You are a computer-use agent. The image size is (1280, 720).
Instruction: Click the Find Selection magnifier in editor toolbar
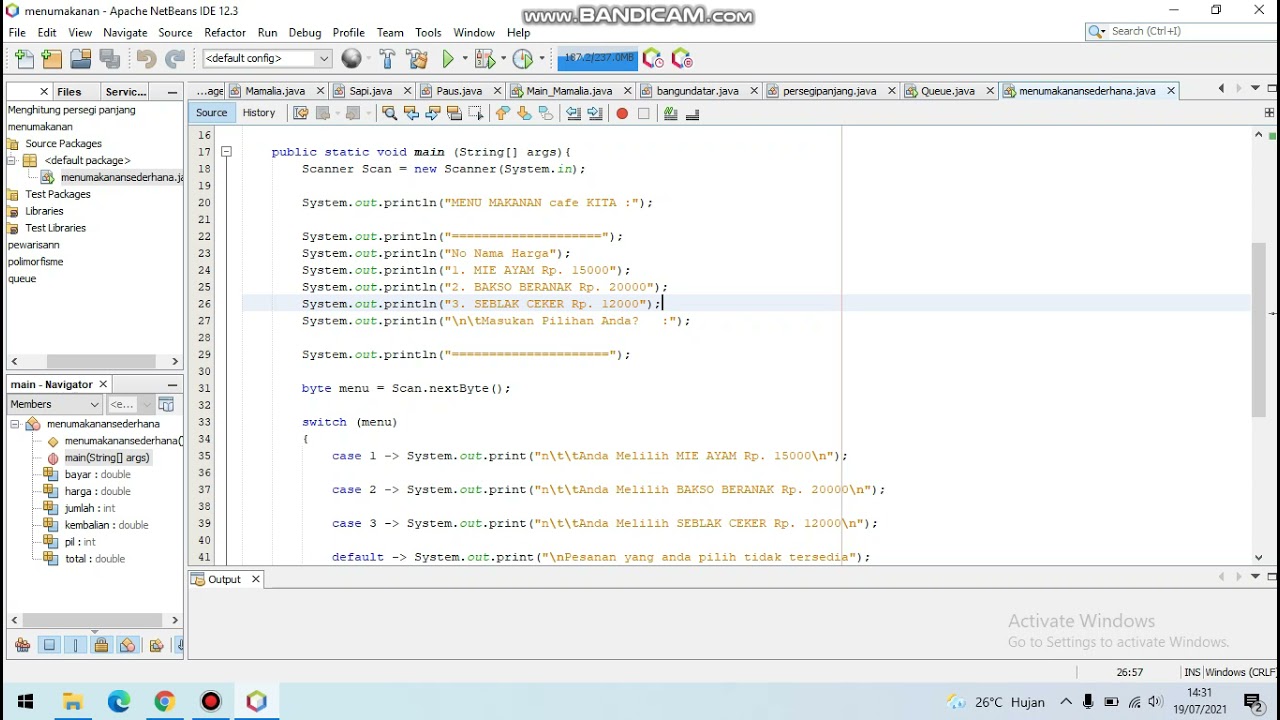(x=390, y=113)
